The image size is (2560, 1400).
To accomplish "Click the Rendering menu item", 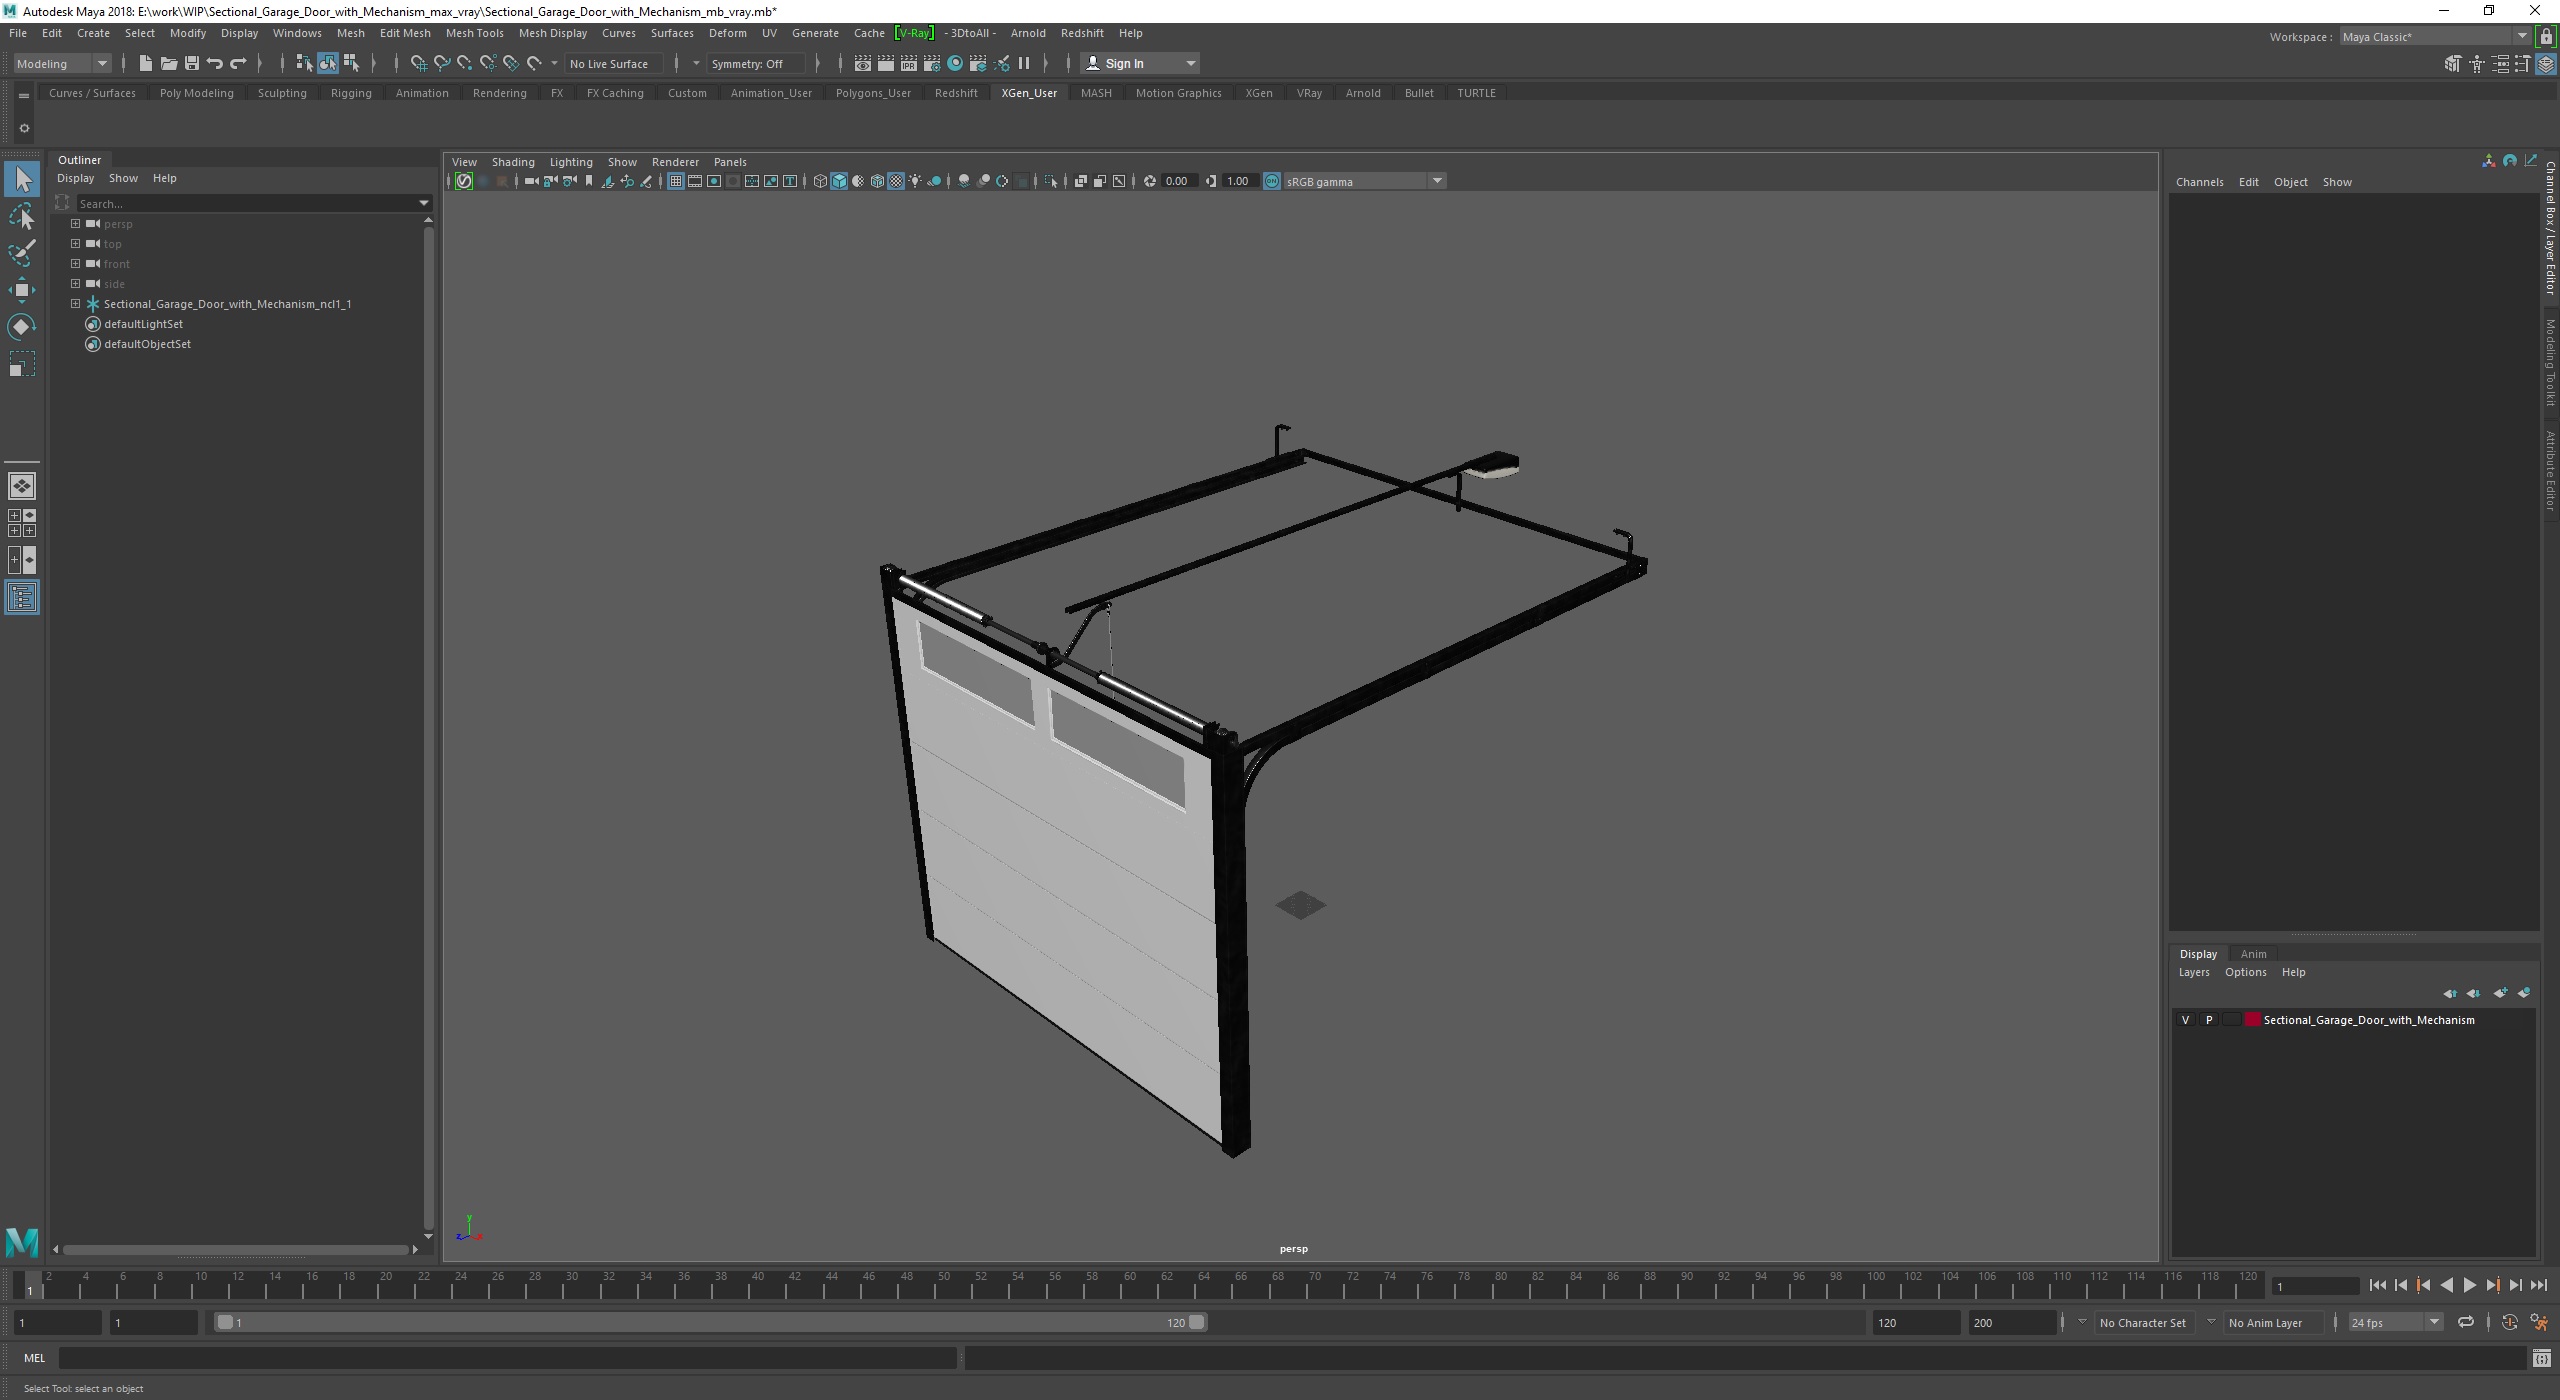I will [x=498, y=91].
